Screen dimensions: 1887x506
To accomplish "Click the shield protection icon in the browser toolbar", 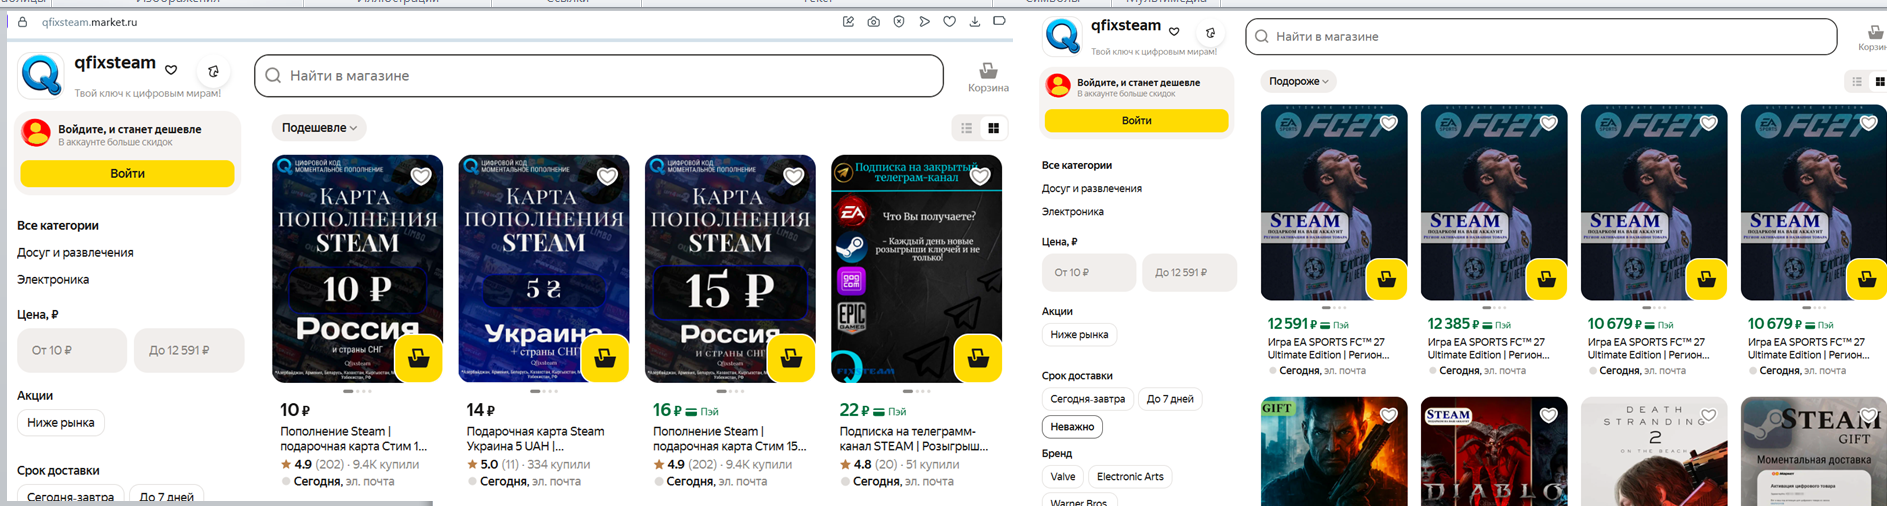I will 899,21.
